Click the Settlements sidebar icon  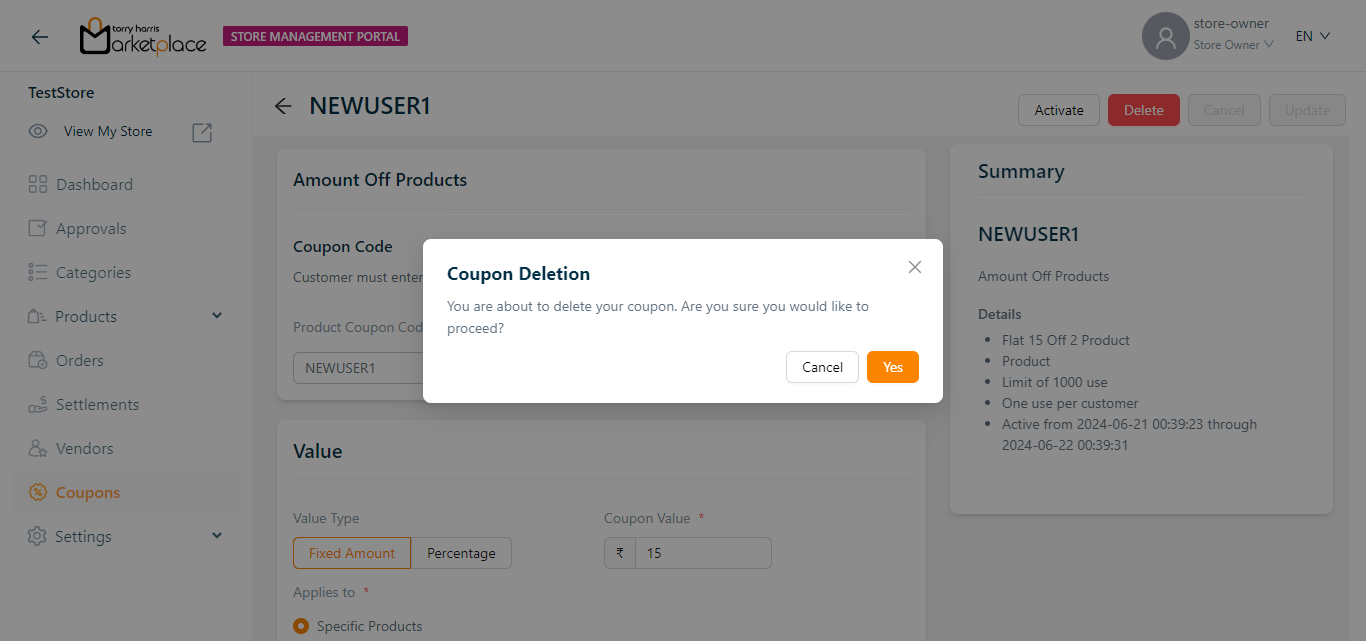[x=38, y=405]
